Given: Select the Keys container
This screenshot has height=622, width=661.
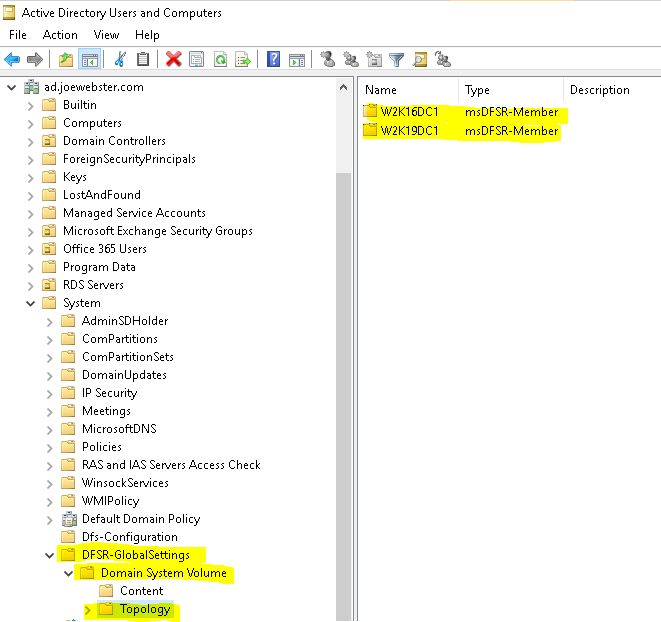Looking at the screenshot, I should (x=75, y=177).
